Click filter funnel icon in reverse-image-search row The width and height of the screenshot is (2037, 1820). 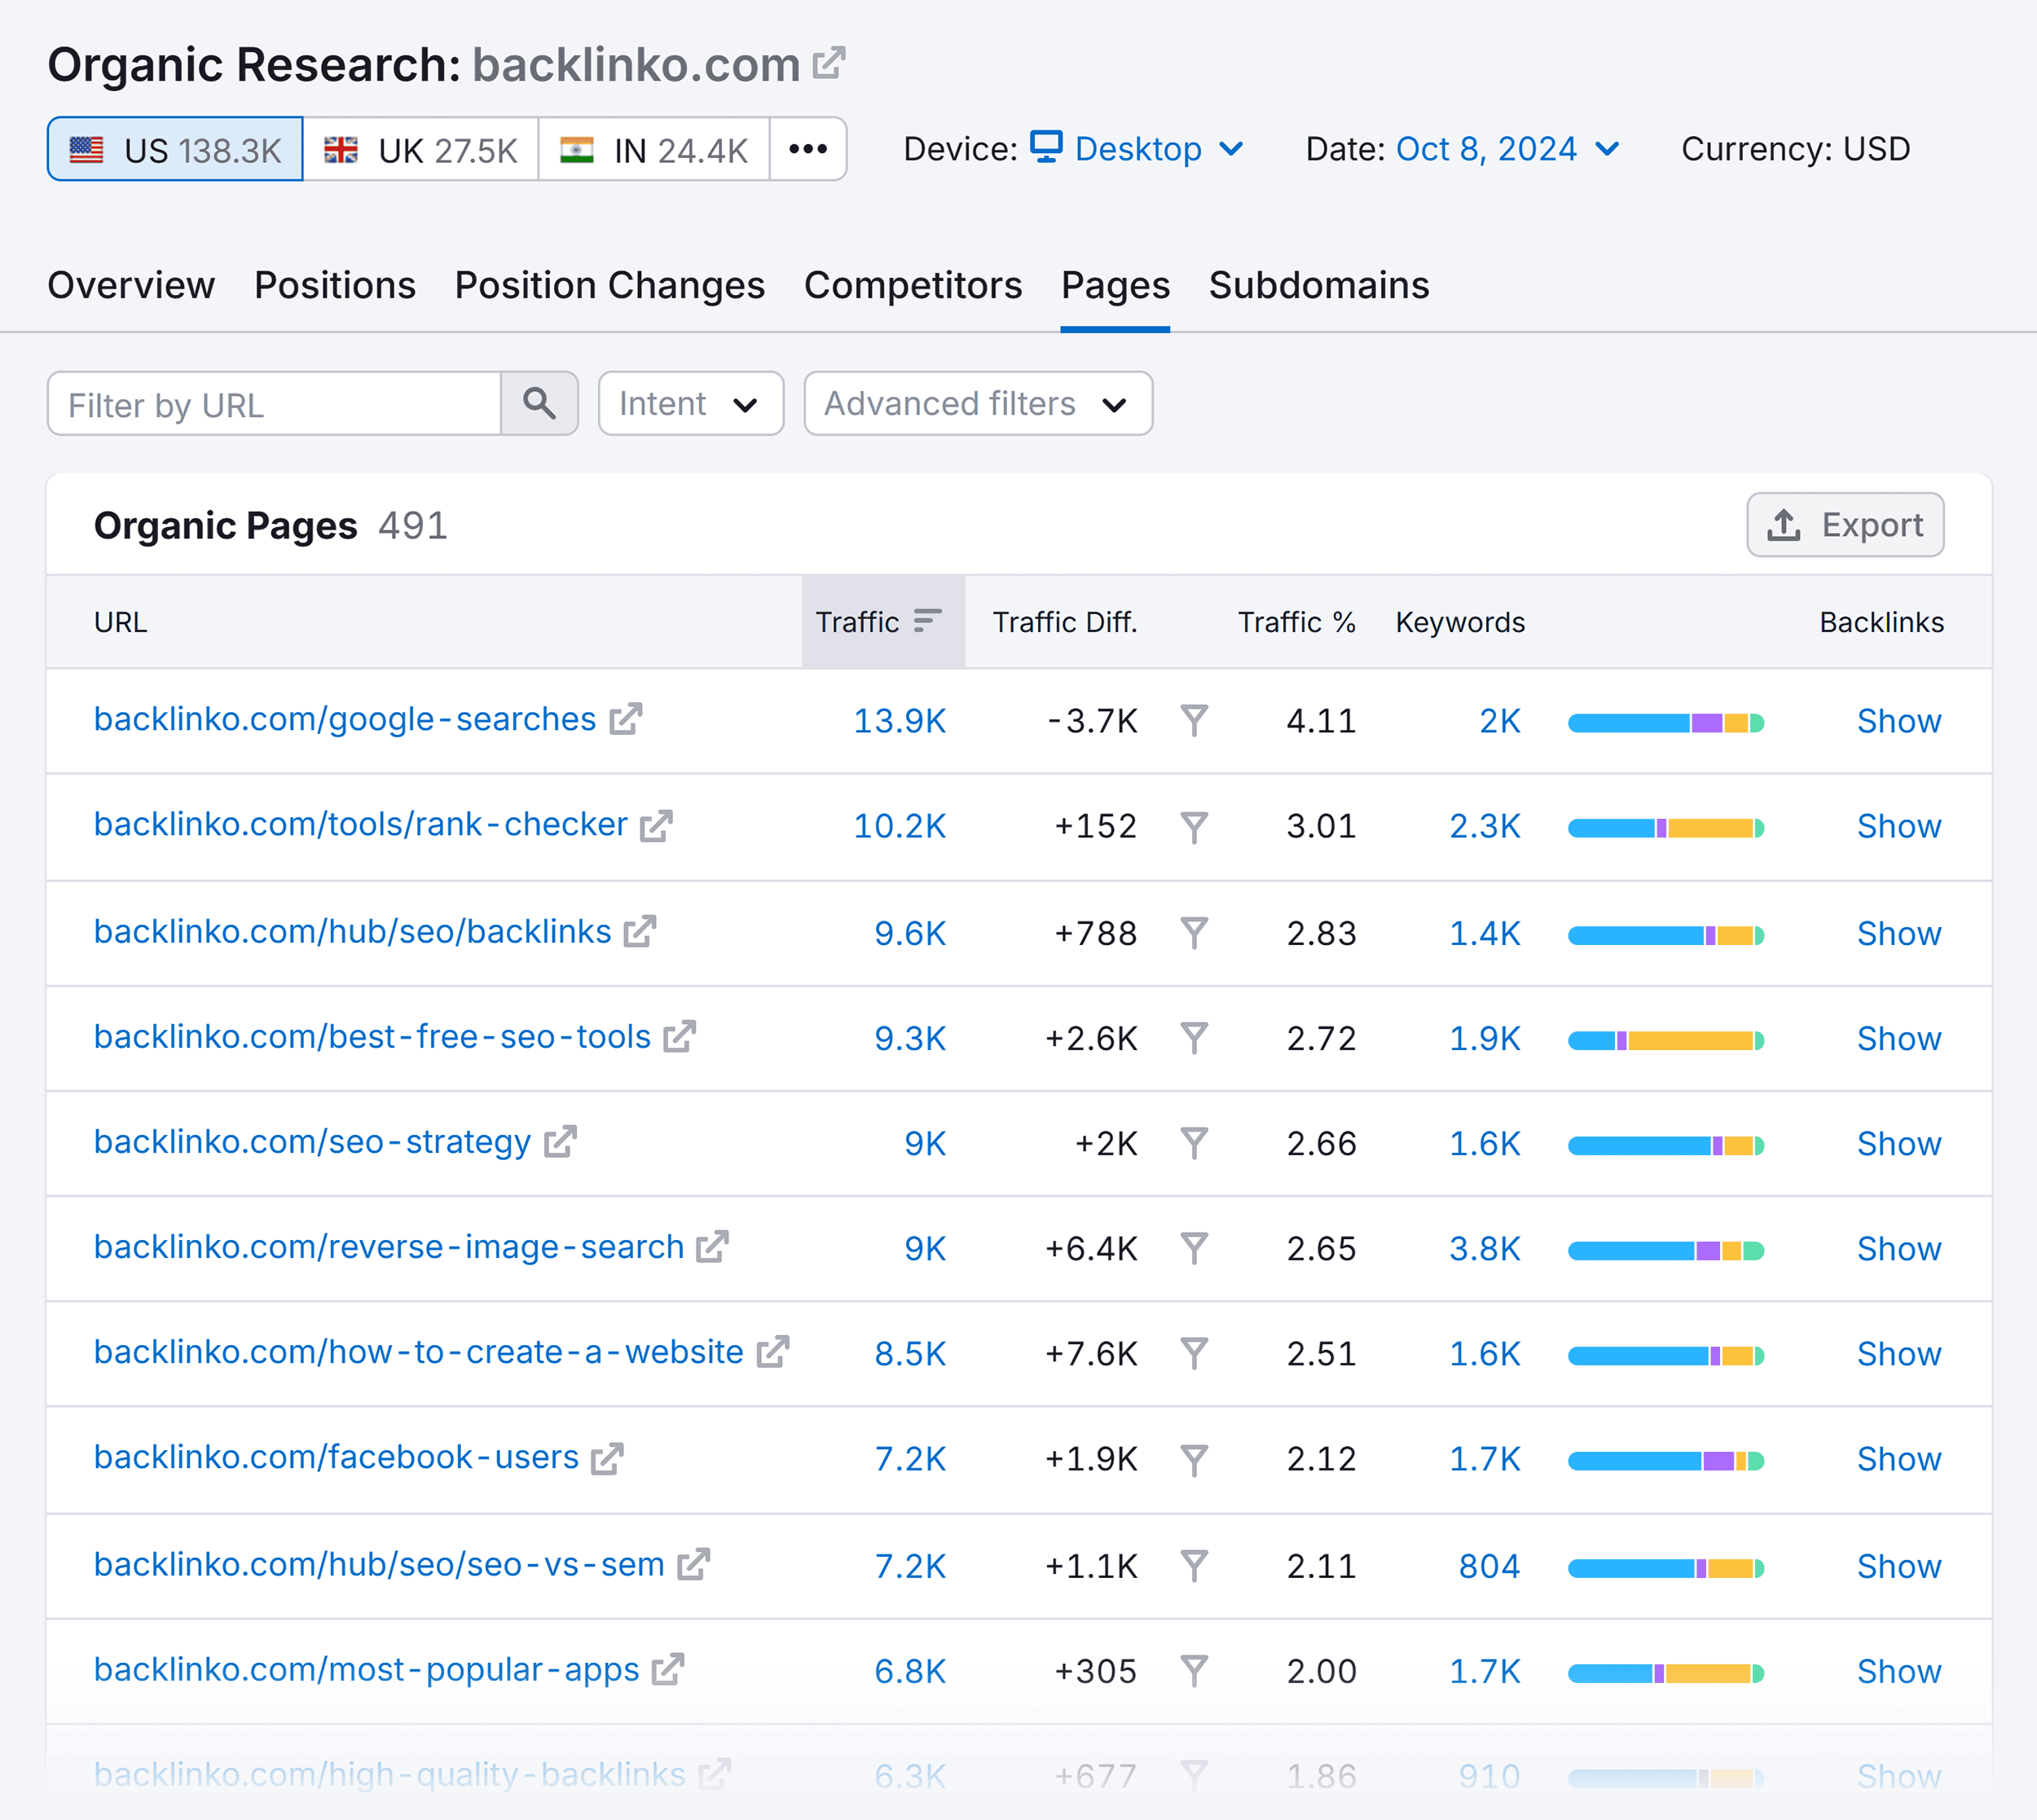tap(1194, 1249)
